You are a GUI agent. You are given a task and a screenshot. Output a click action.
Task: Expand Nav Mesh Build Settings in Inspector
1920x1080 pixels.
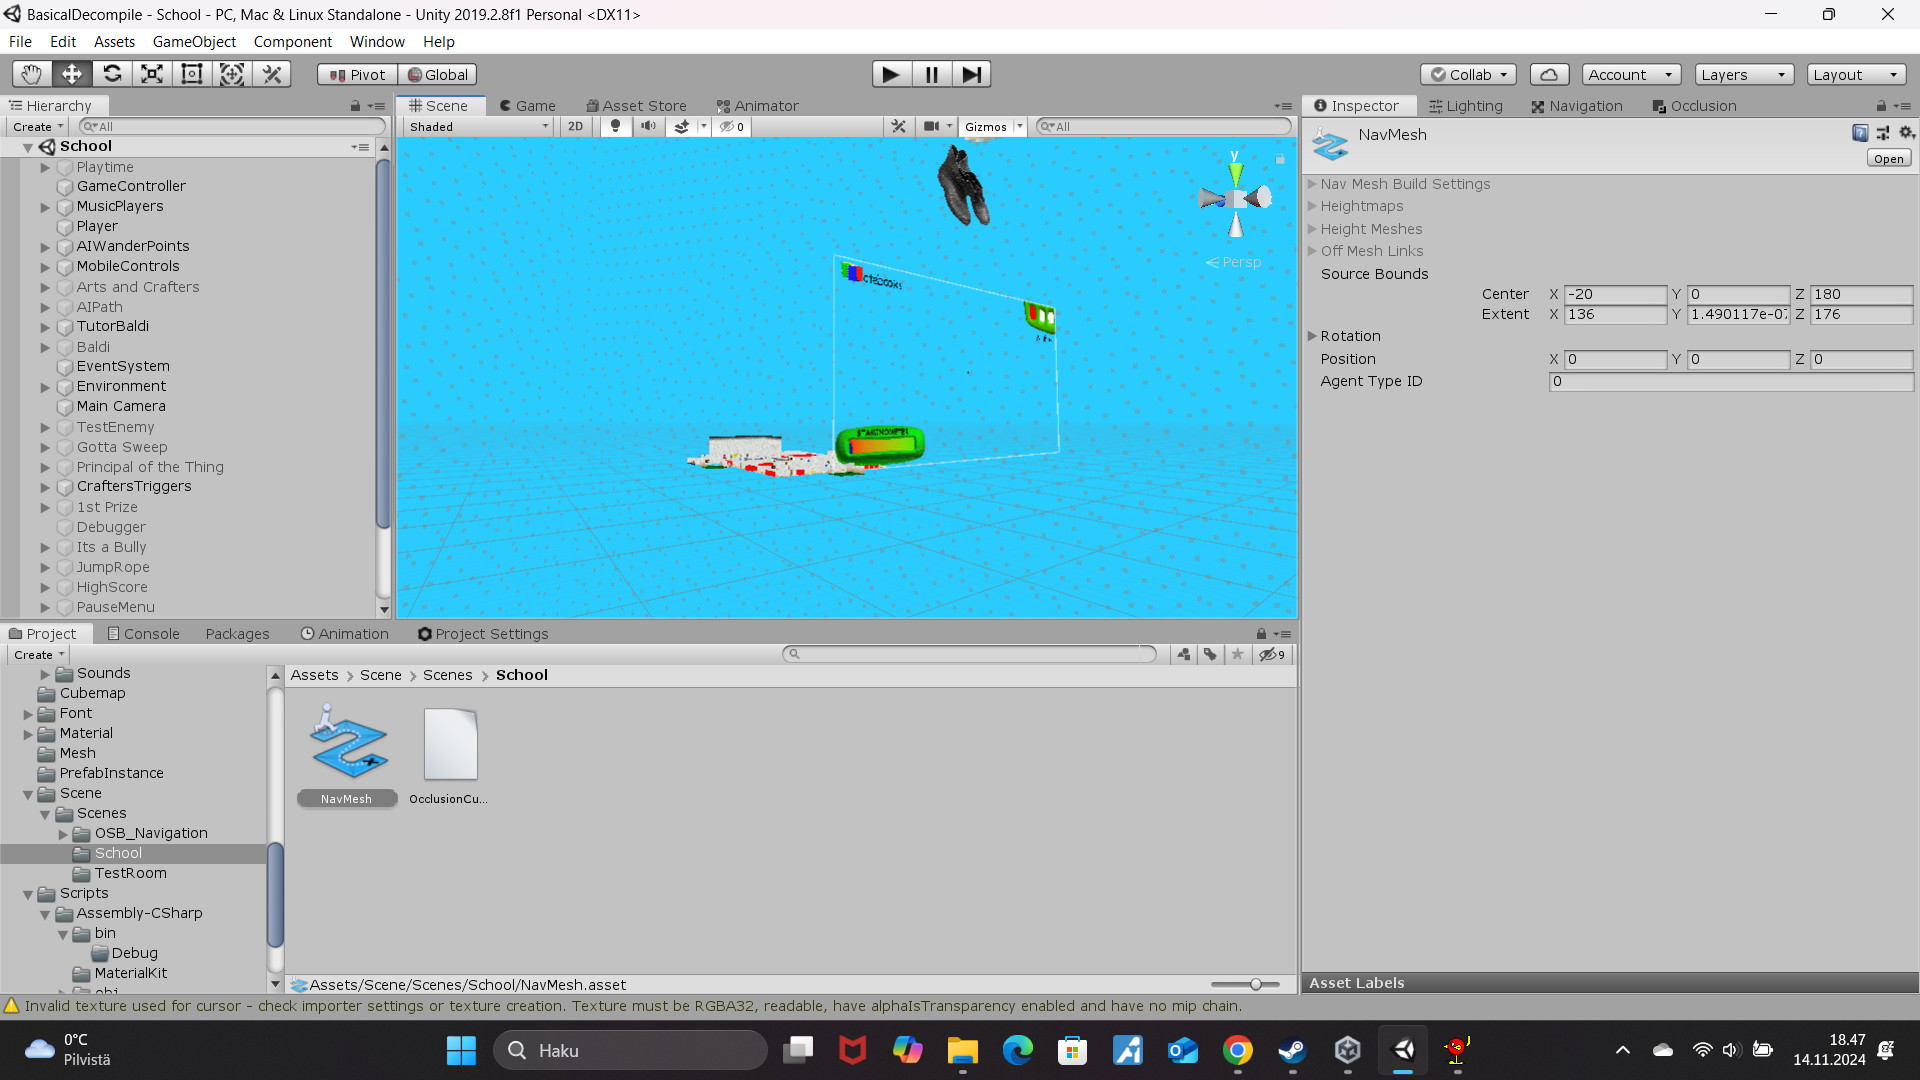pyautogui.click(x=1313, y=184)
